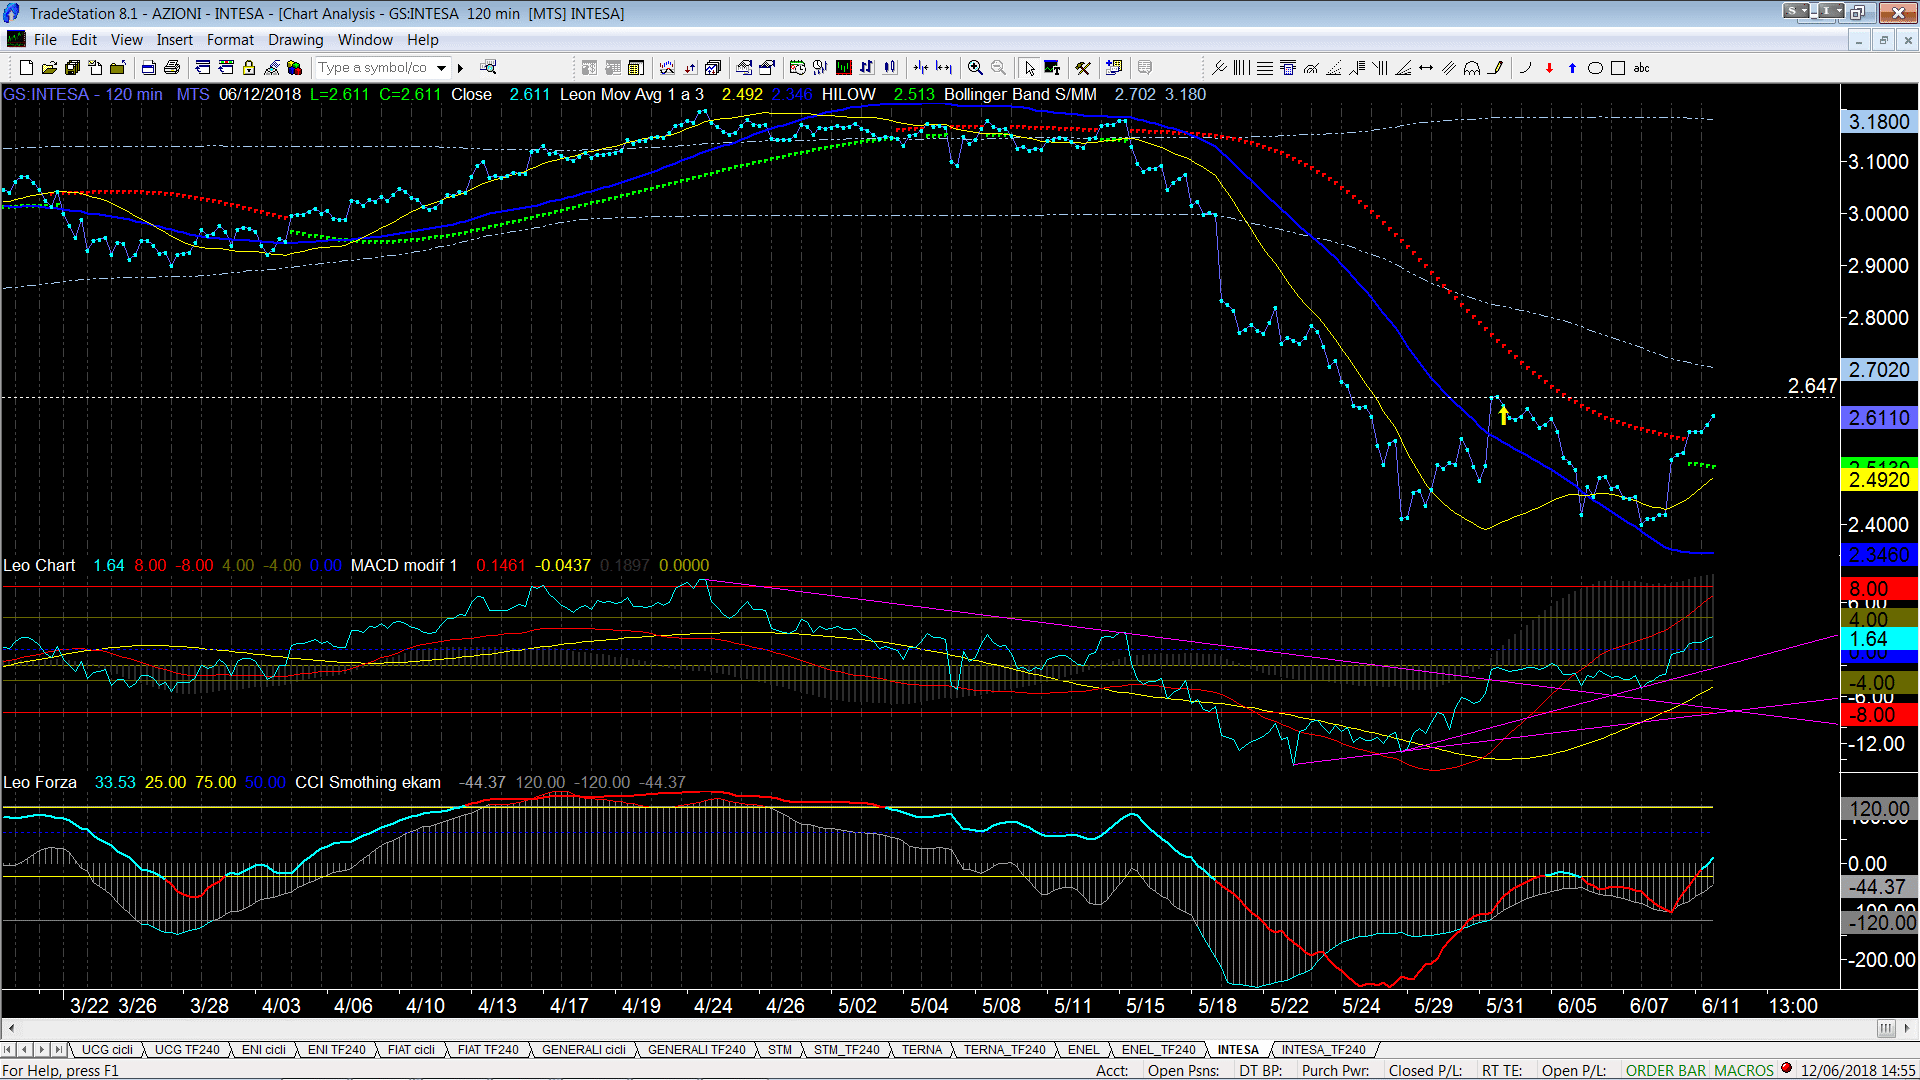
Task: Open the View menu
Action: coord(126,40)
